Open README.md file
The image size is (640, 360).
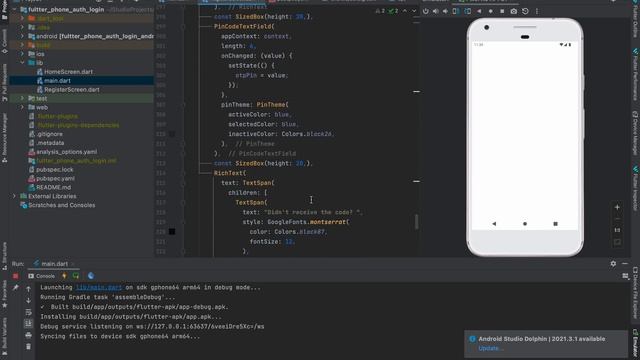coord(53,187)
